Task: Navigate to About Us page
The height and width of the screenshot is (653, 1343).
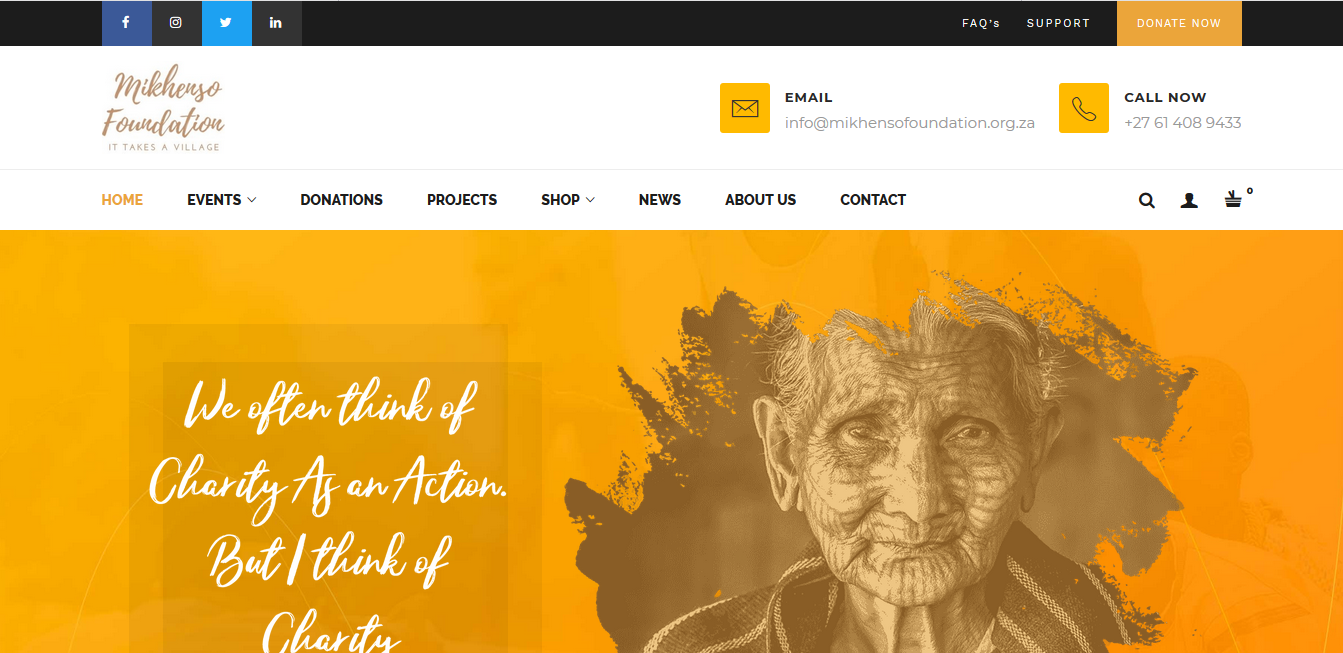Action: [x=761, y=200]
